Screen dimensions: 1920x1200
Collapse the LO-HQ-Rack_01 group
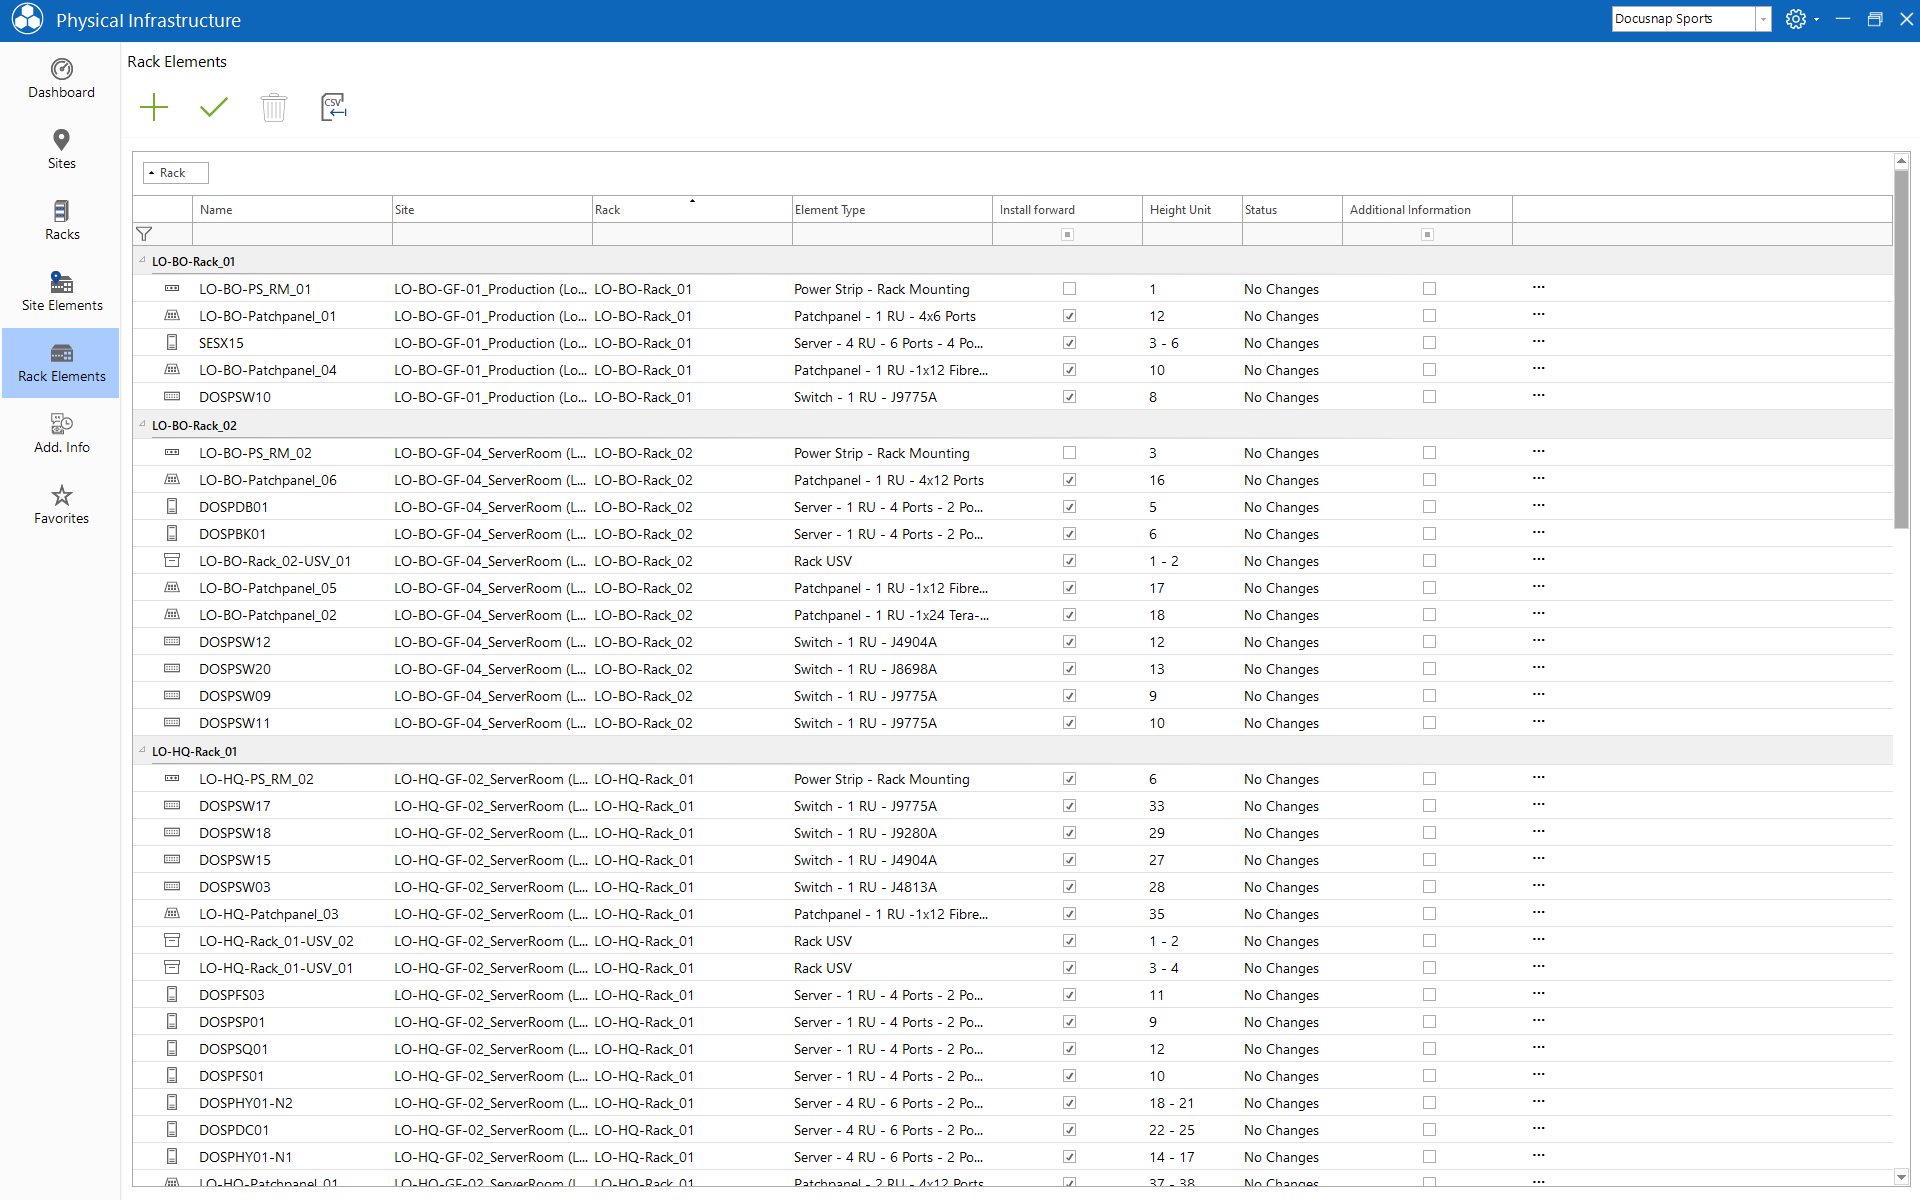pos(142,751)
